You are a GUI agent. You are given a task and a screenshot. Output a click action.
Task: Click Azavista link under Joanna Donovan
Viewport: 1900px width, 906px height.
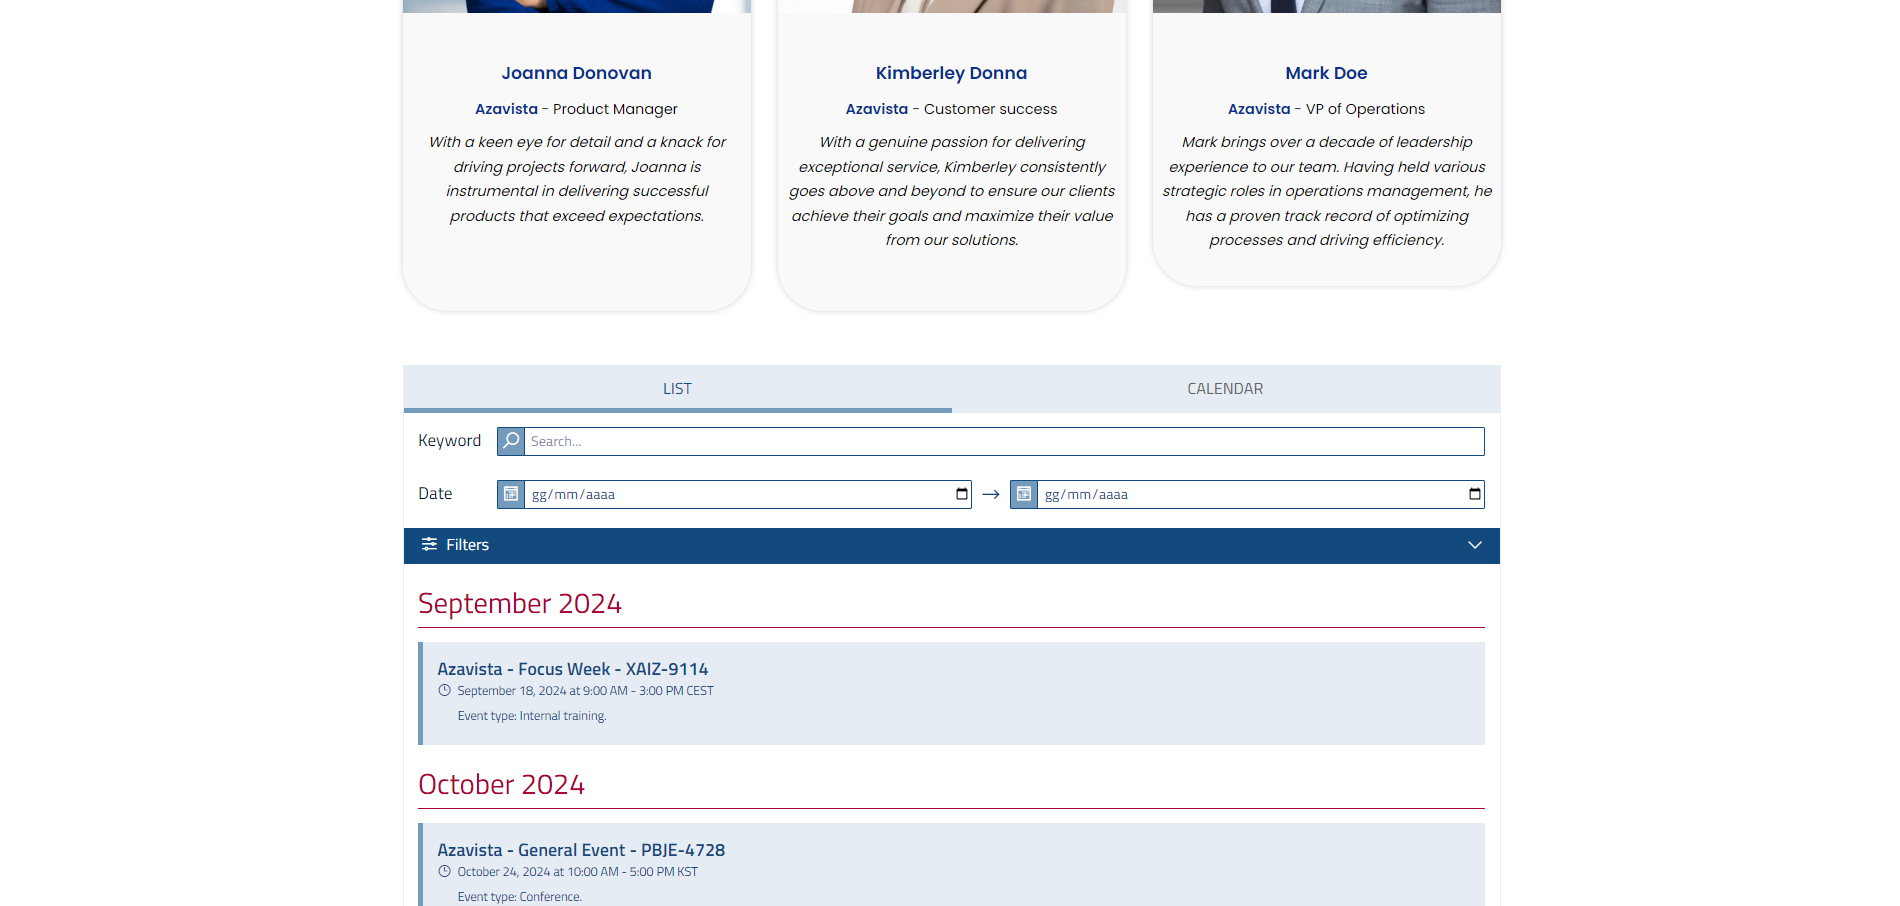(x=506, y=109)
